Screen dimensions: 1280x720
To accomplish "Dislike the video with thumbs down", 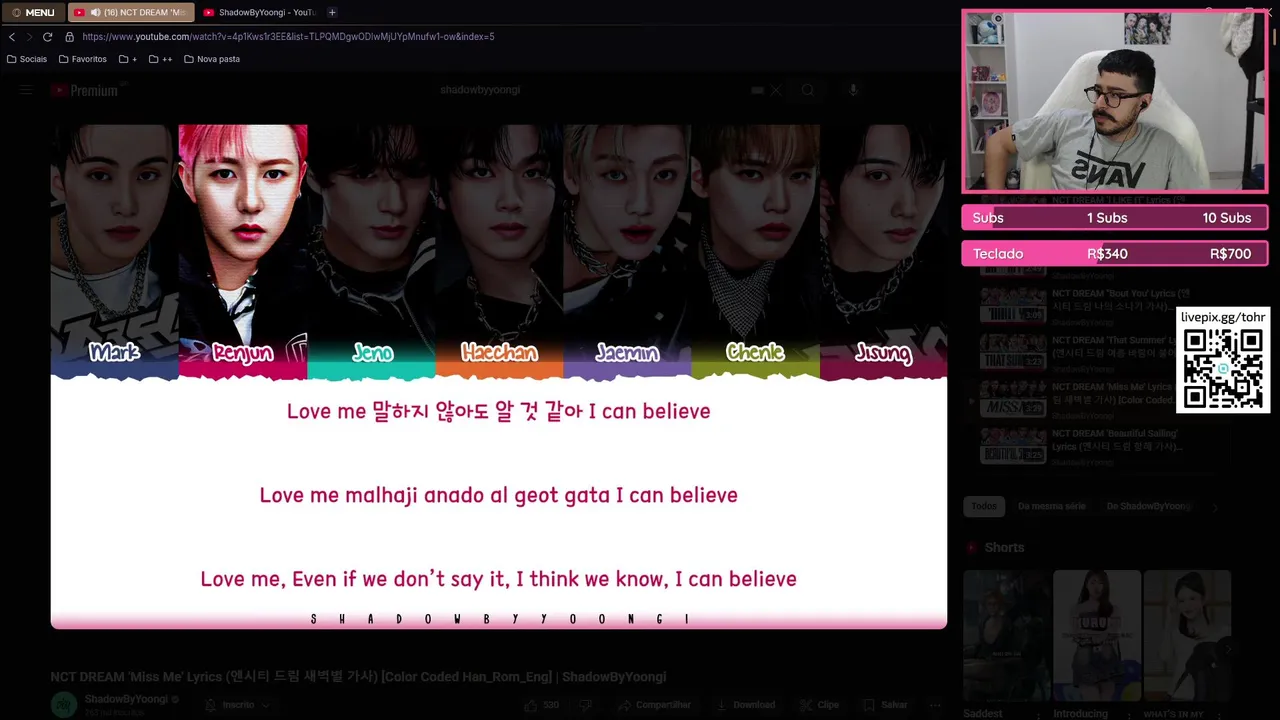I will (587, 705).
